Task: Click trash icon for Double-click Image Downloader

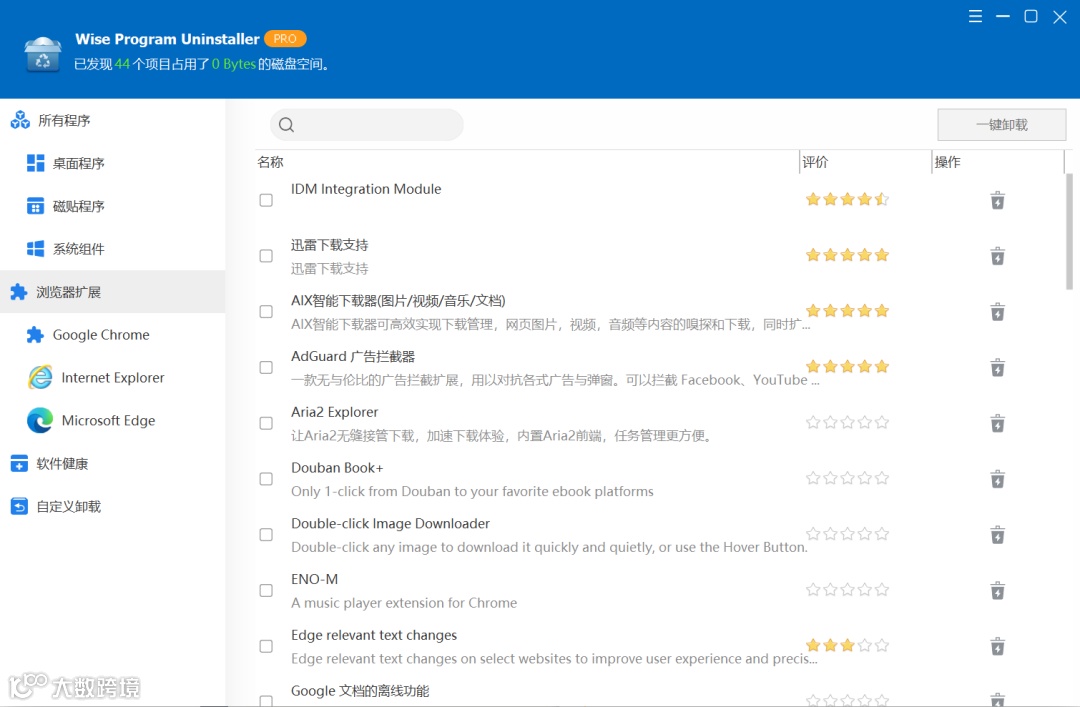Action: pos(997,535)
